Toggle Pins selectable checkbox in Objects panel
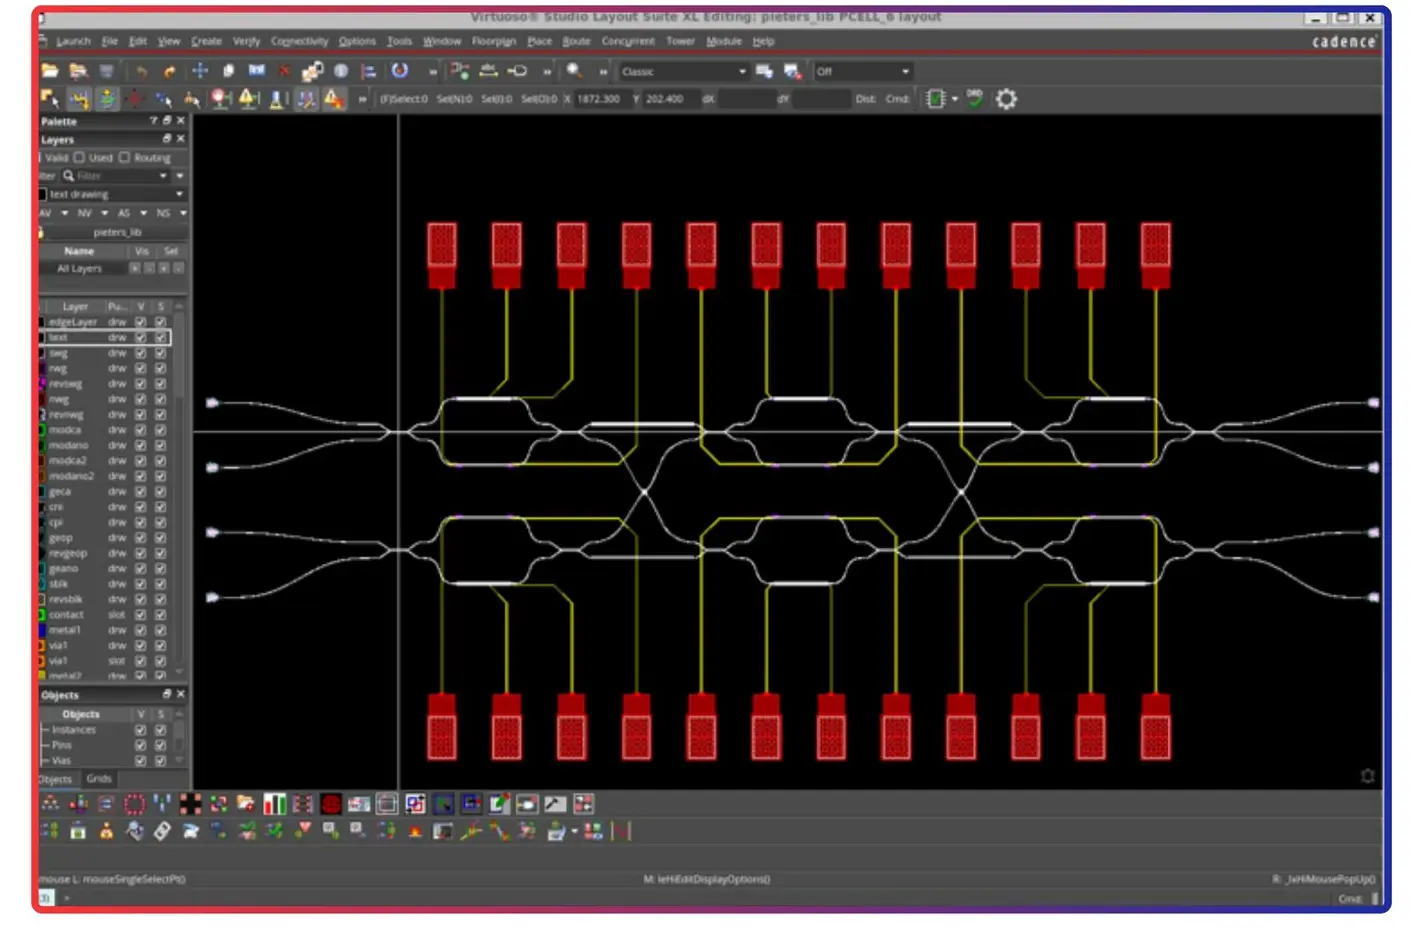 [160, 745]
